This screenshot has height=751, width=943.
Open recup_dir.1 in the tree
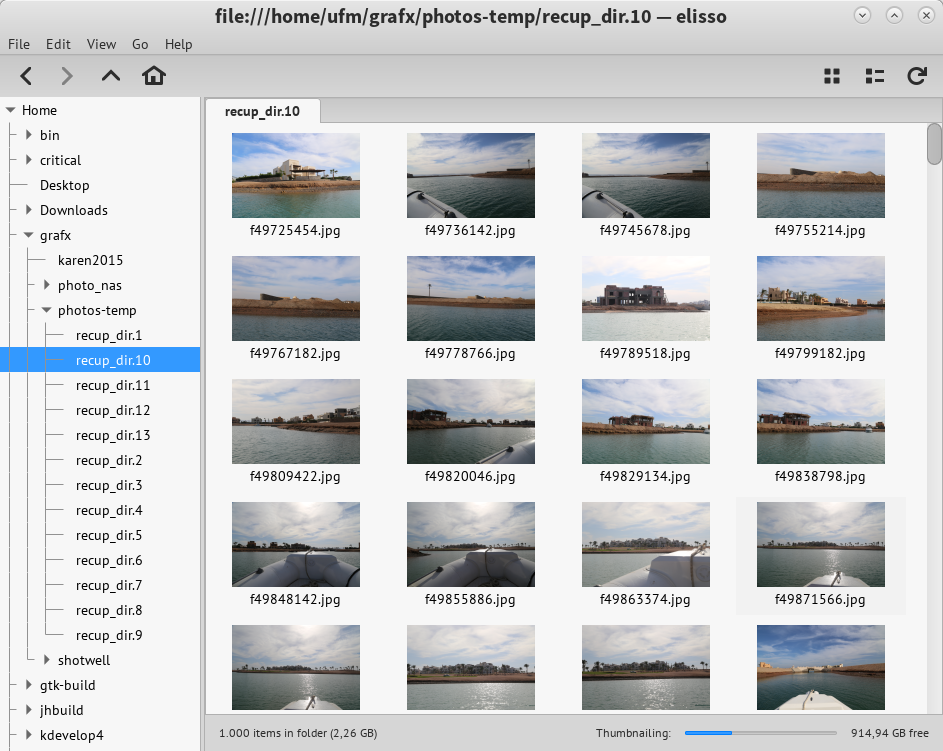[x=109, y=336]
